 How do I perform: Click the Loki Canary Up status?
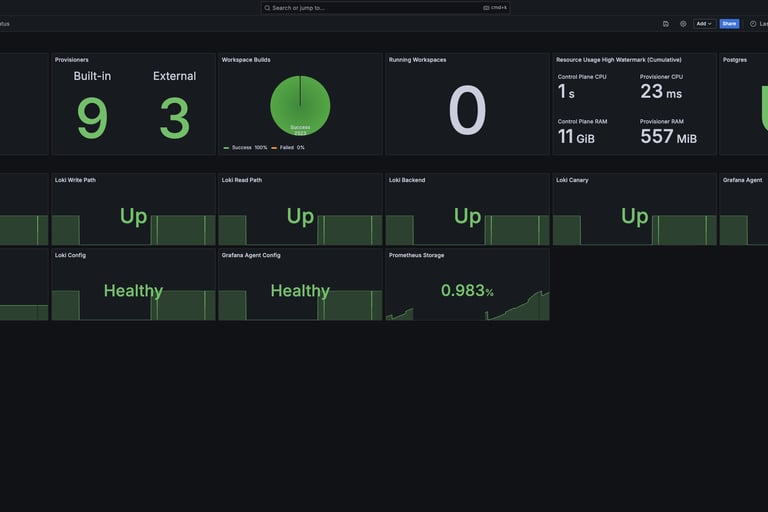(634, 216)
